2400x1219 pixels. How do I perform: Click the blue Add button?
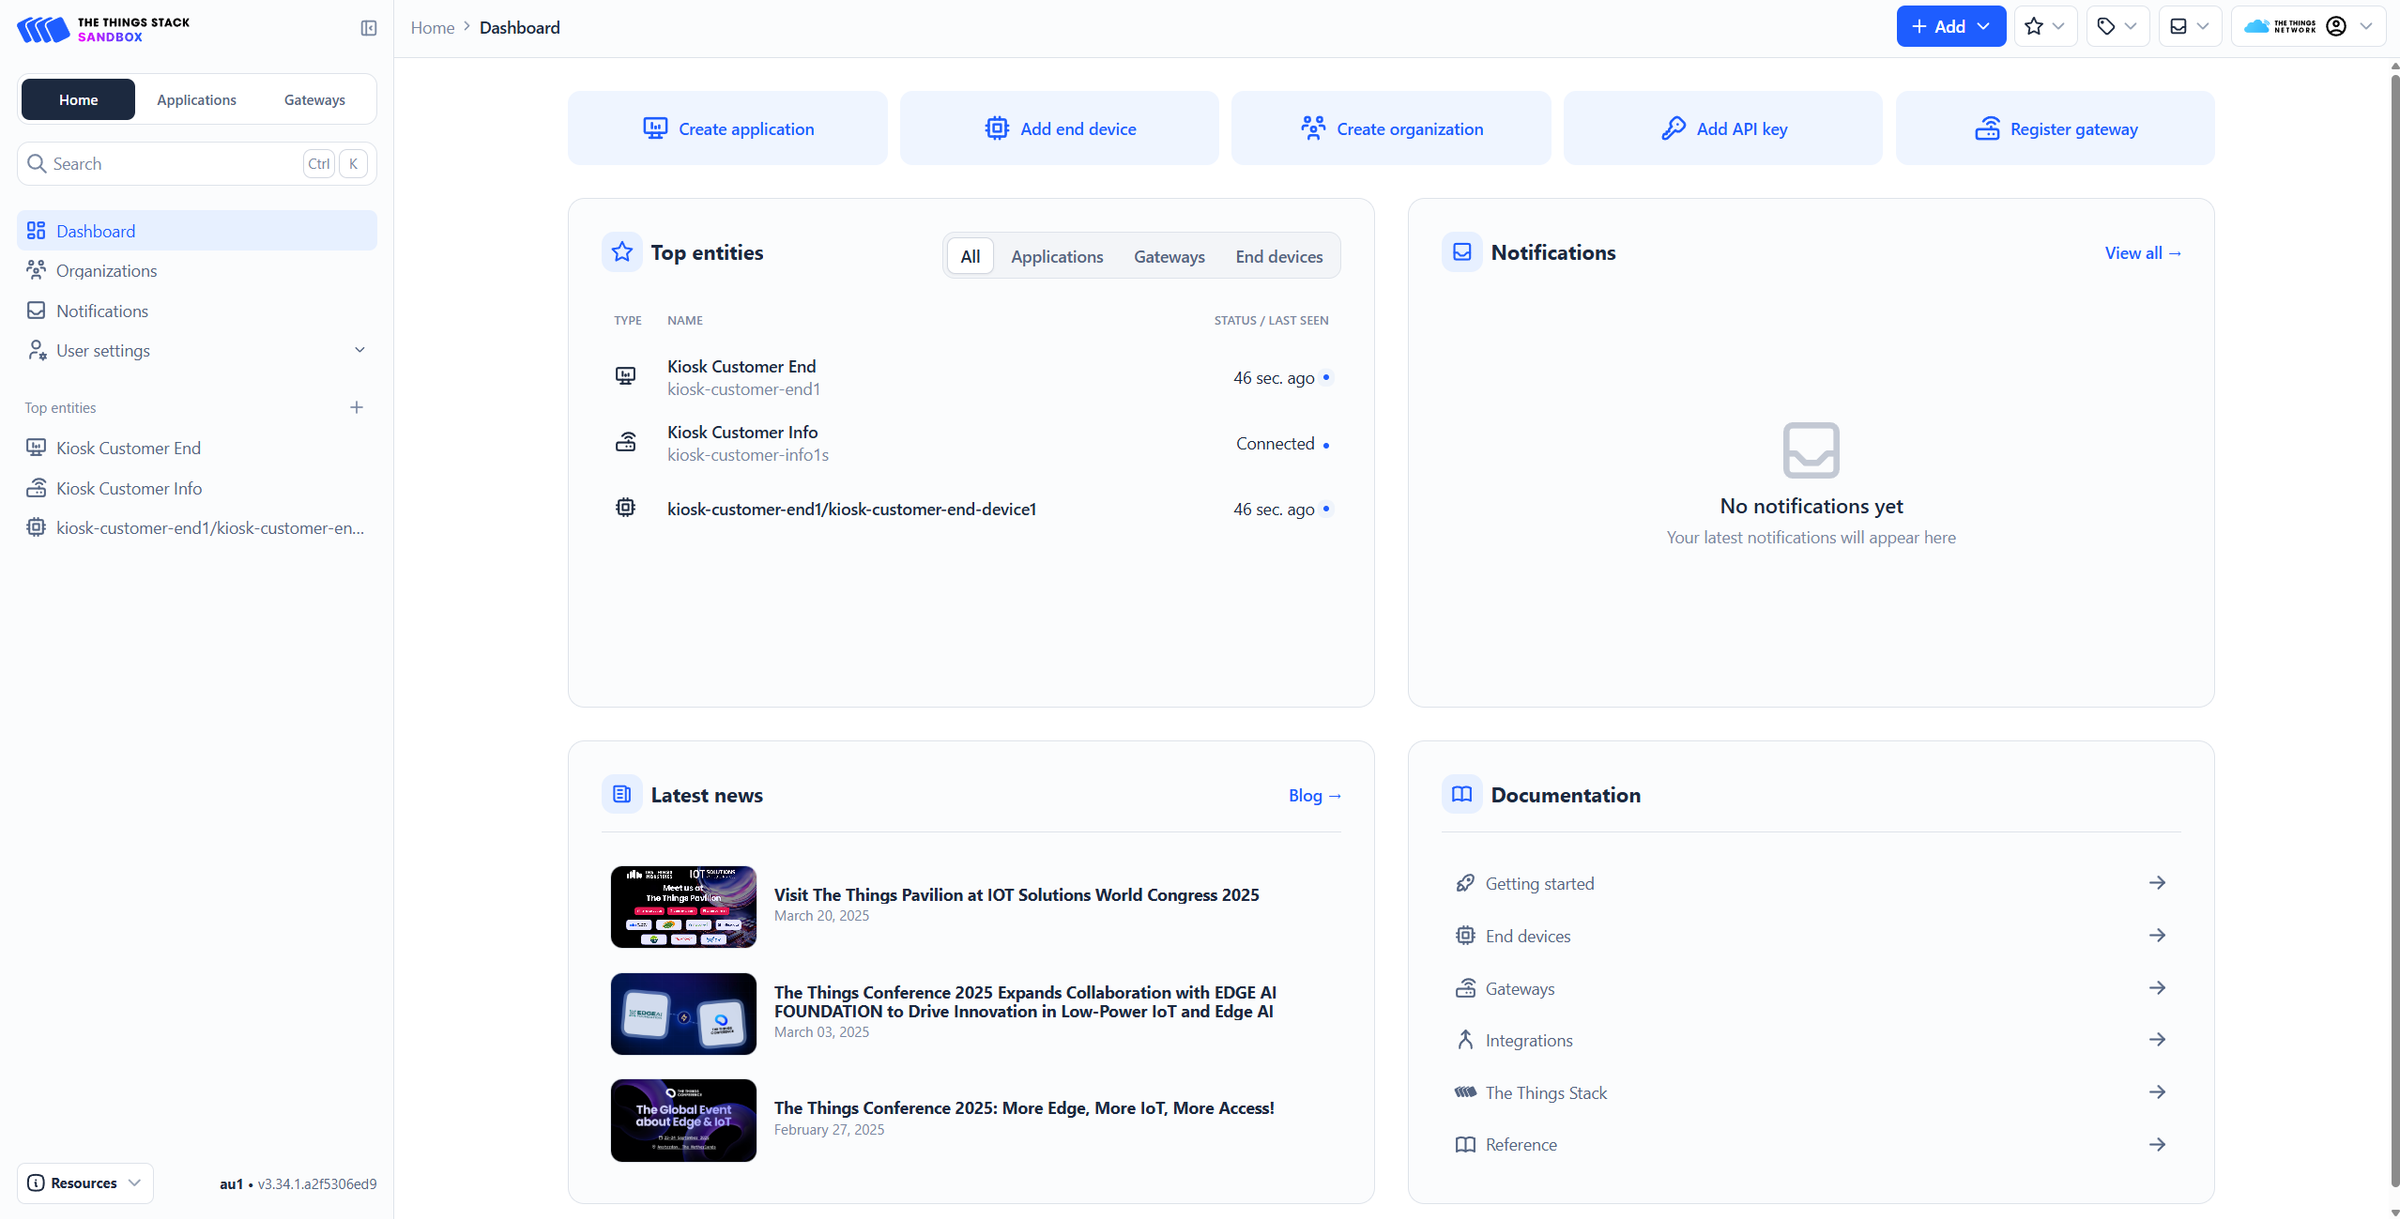pyautogui.click(x=1950, y=27)
